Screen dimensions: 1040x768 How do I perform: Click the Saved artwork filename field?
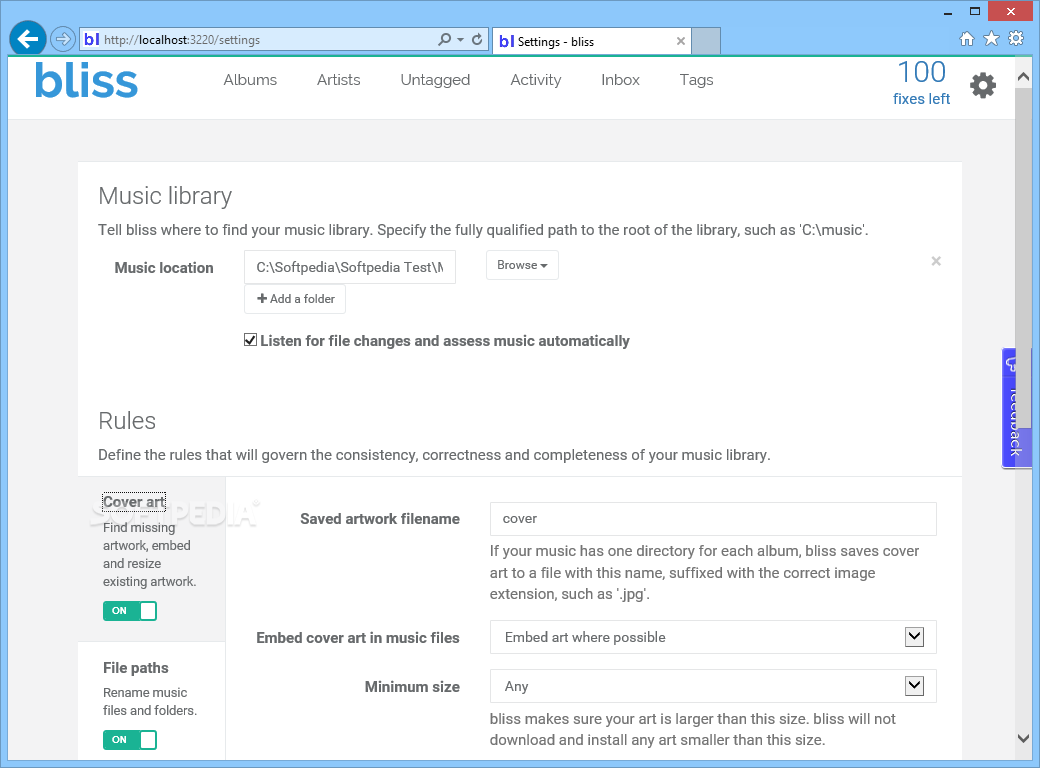pos(713,519)
